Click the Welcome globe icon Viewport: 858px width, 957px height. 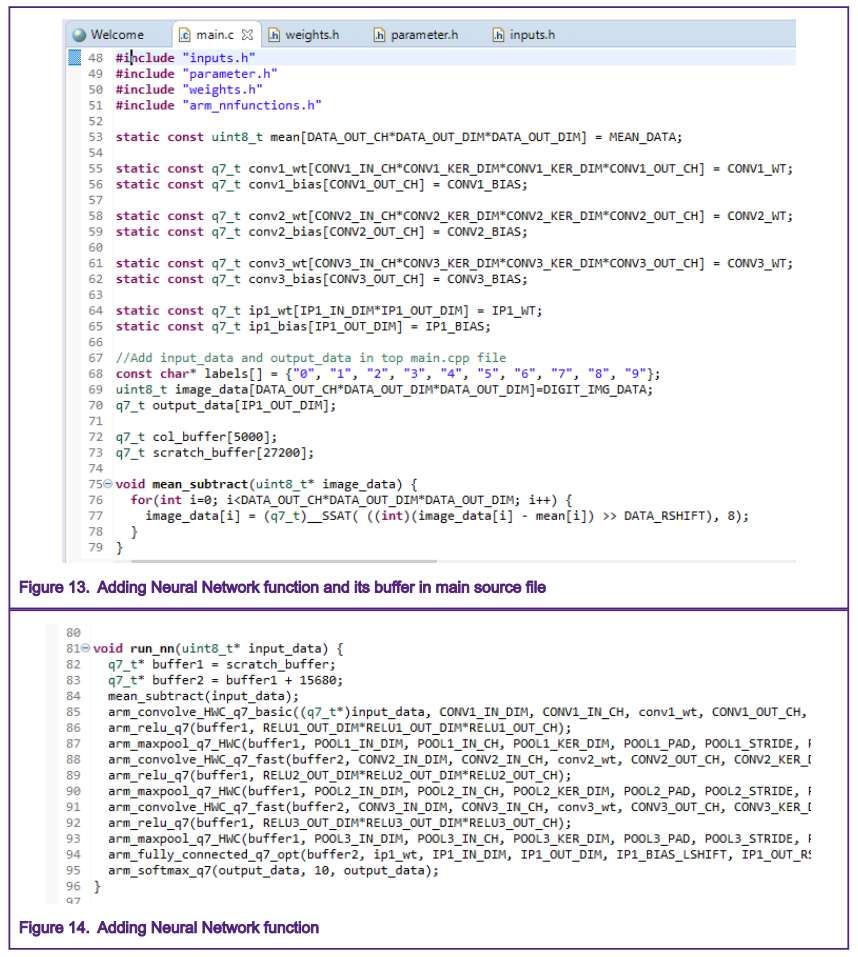click(79, 35)
